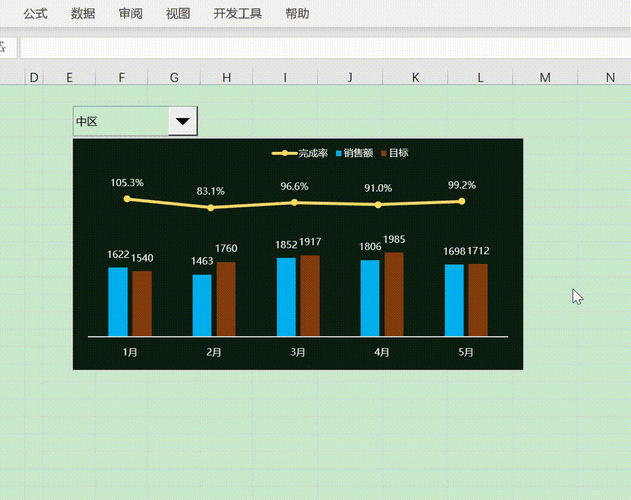This screenshot has height=500, width=631.
Task: Select the 1月 blue sales bar
Action: point(118,302)
